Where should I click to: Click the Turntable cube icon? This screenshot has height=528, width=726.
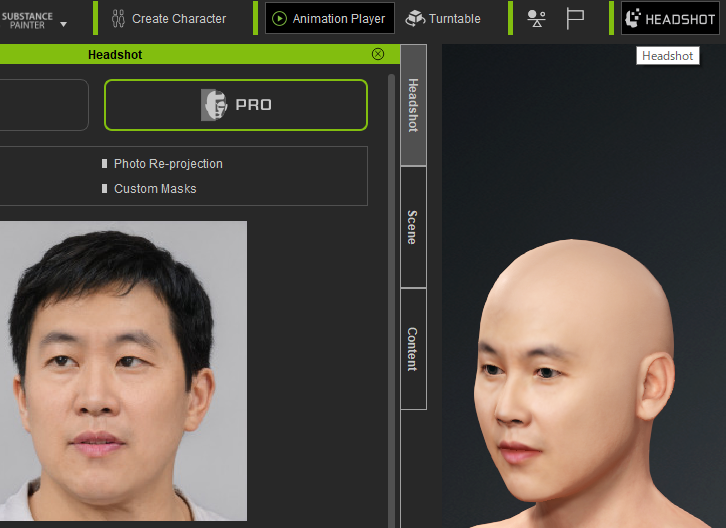415,18
